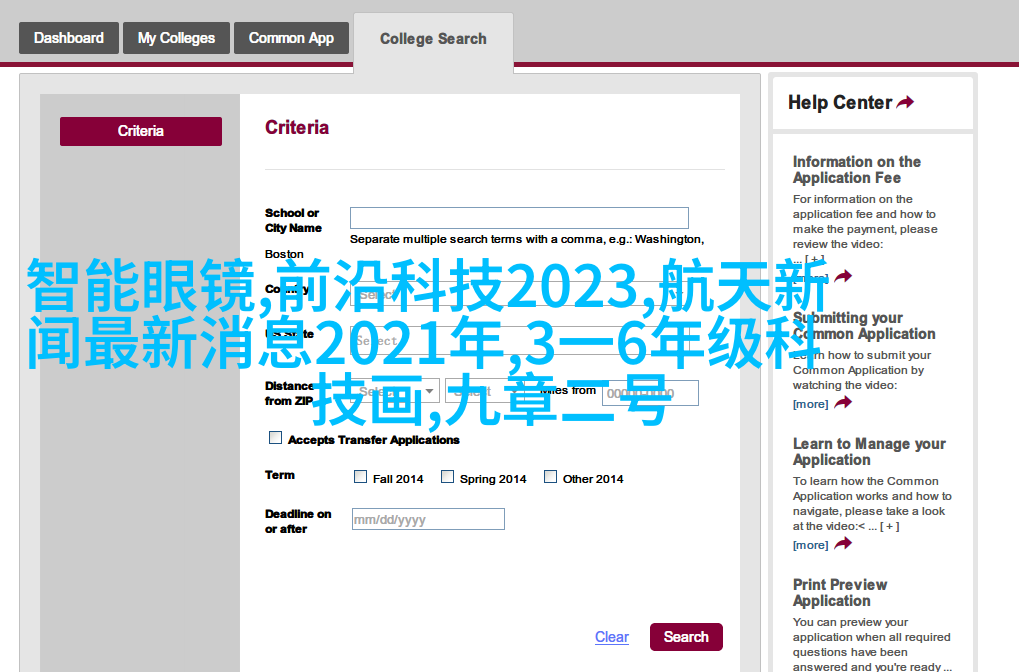The width and height of the screenshot is (1019, 672).
Task: Check Accepts Transfer Applications box
Action: (276, 438)
